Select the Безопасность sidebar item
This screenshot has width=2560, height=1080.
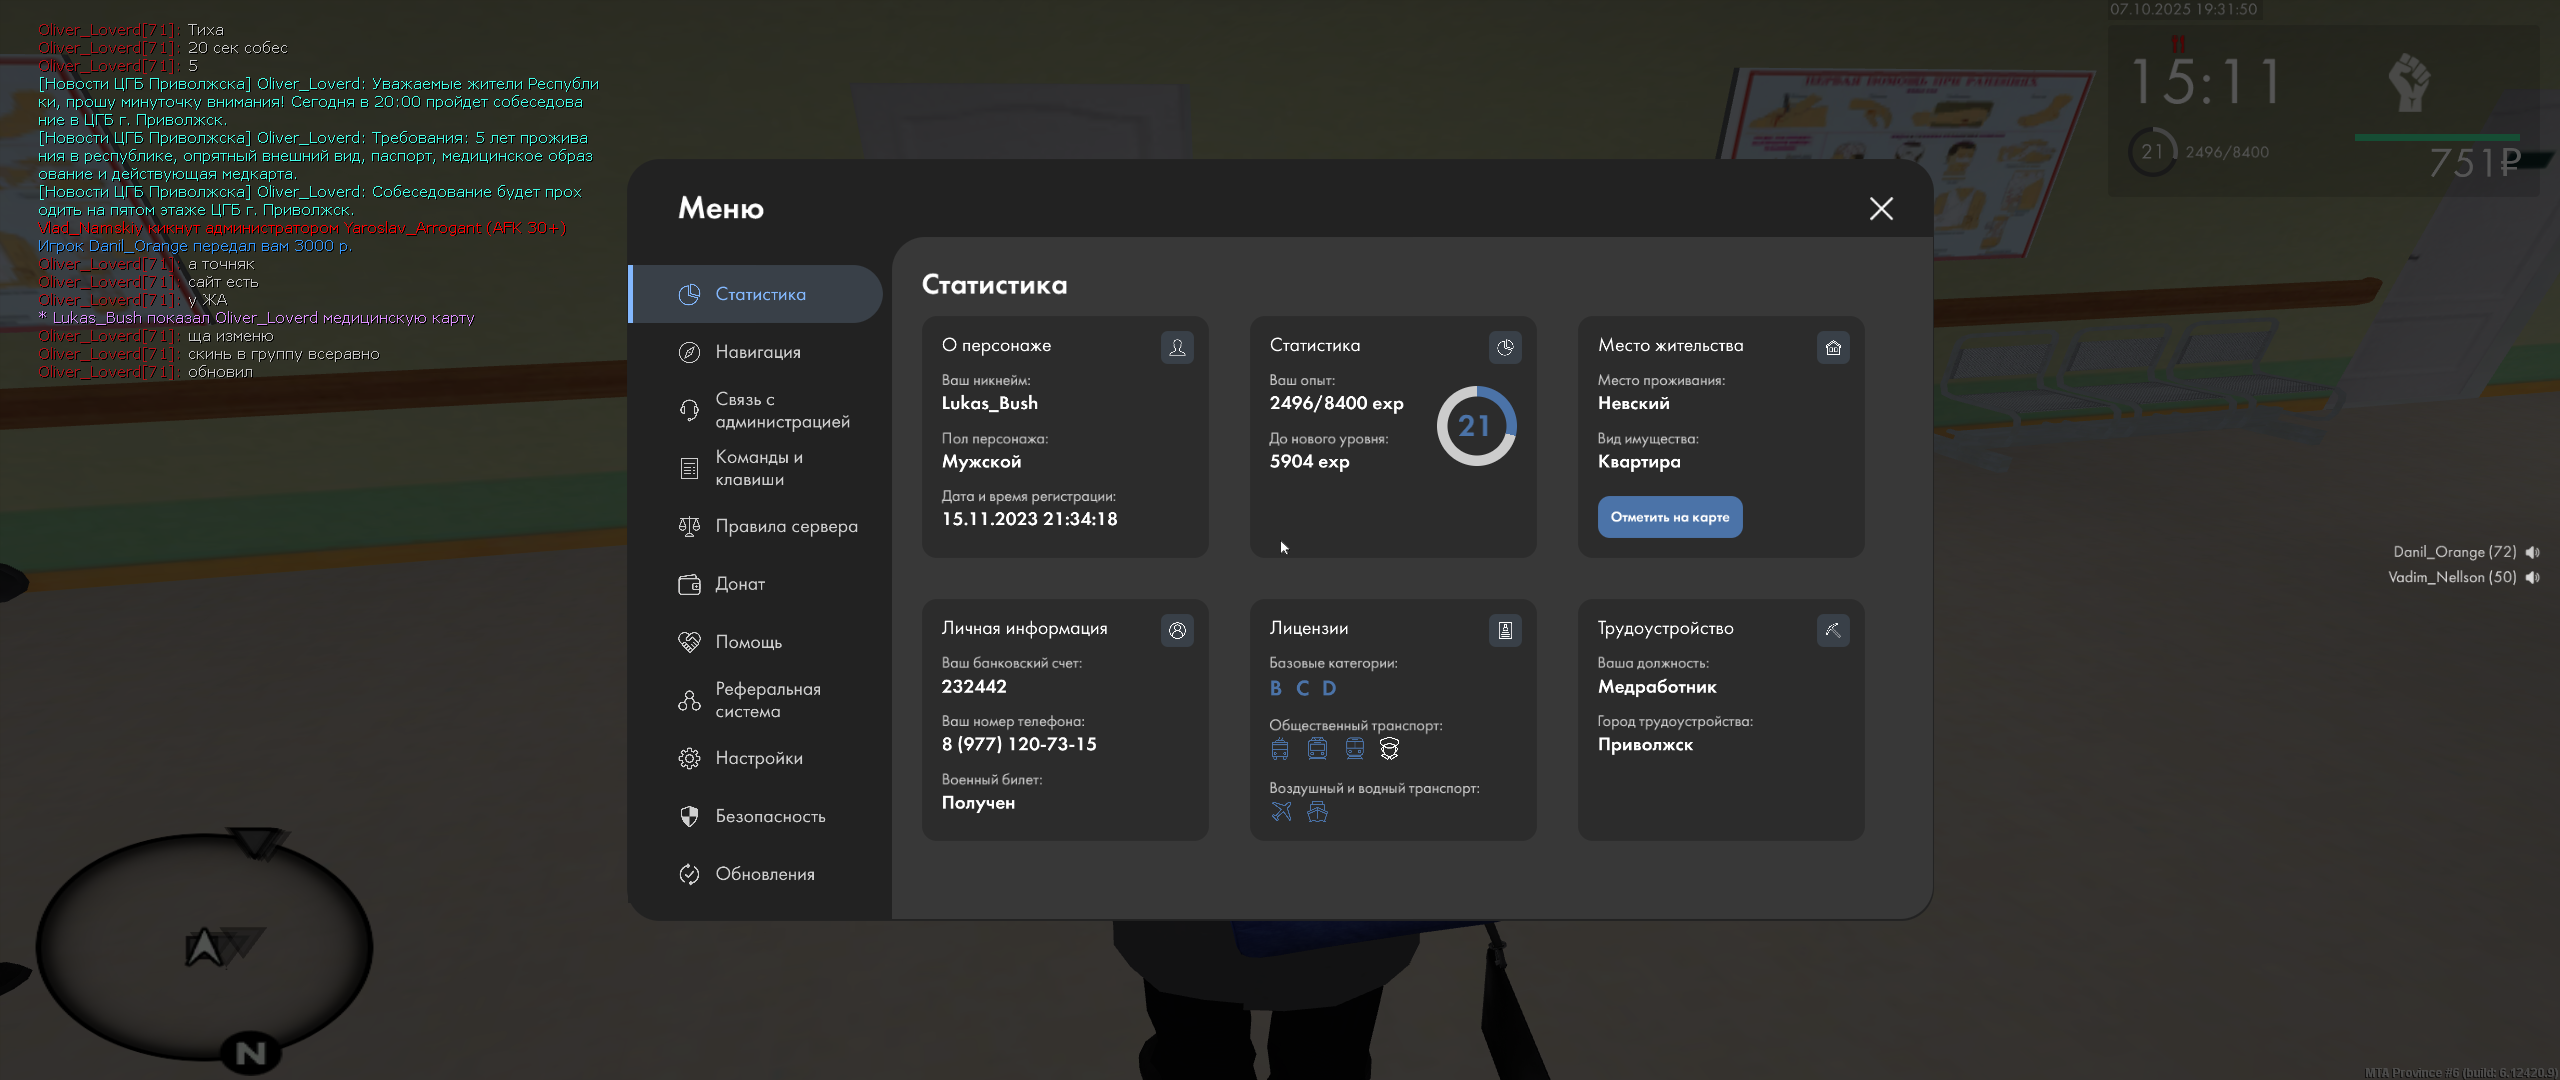click(x=769, y=816)
